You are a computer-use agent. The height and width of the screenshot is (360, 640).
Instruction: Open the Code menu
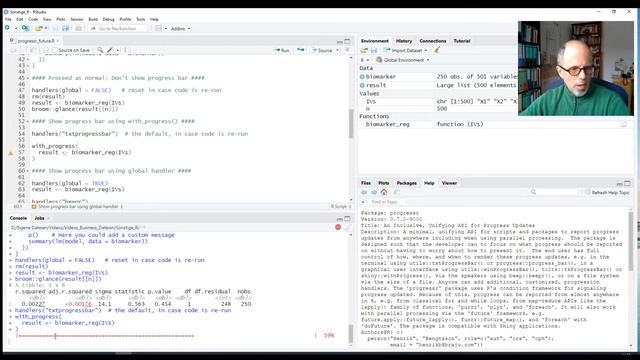[x=33, y=19]
